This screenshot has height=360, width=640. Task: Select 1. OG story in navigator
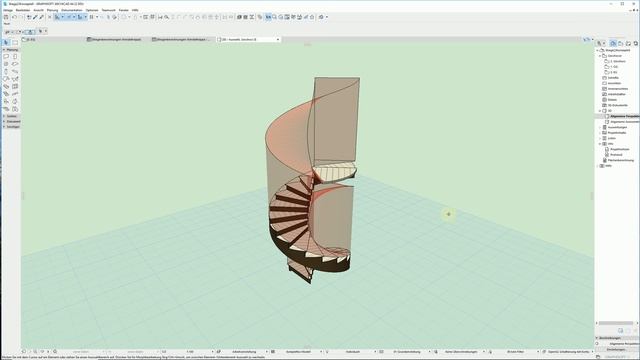(x=614, y=67)
